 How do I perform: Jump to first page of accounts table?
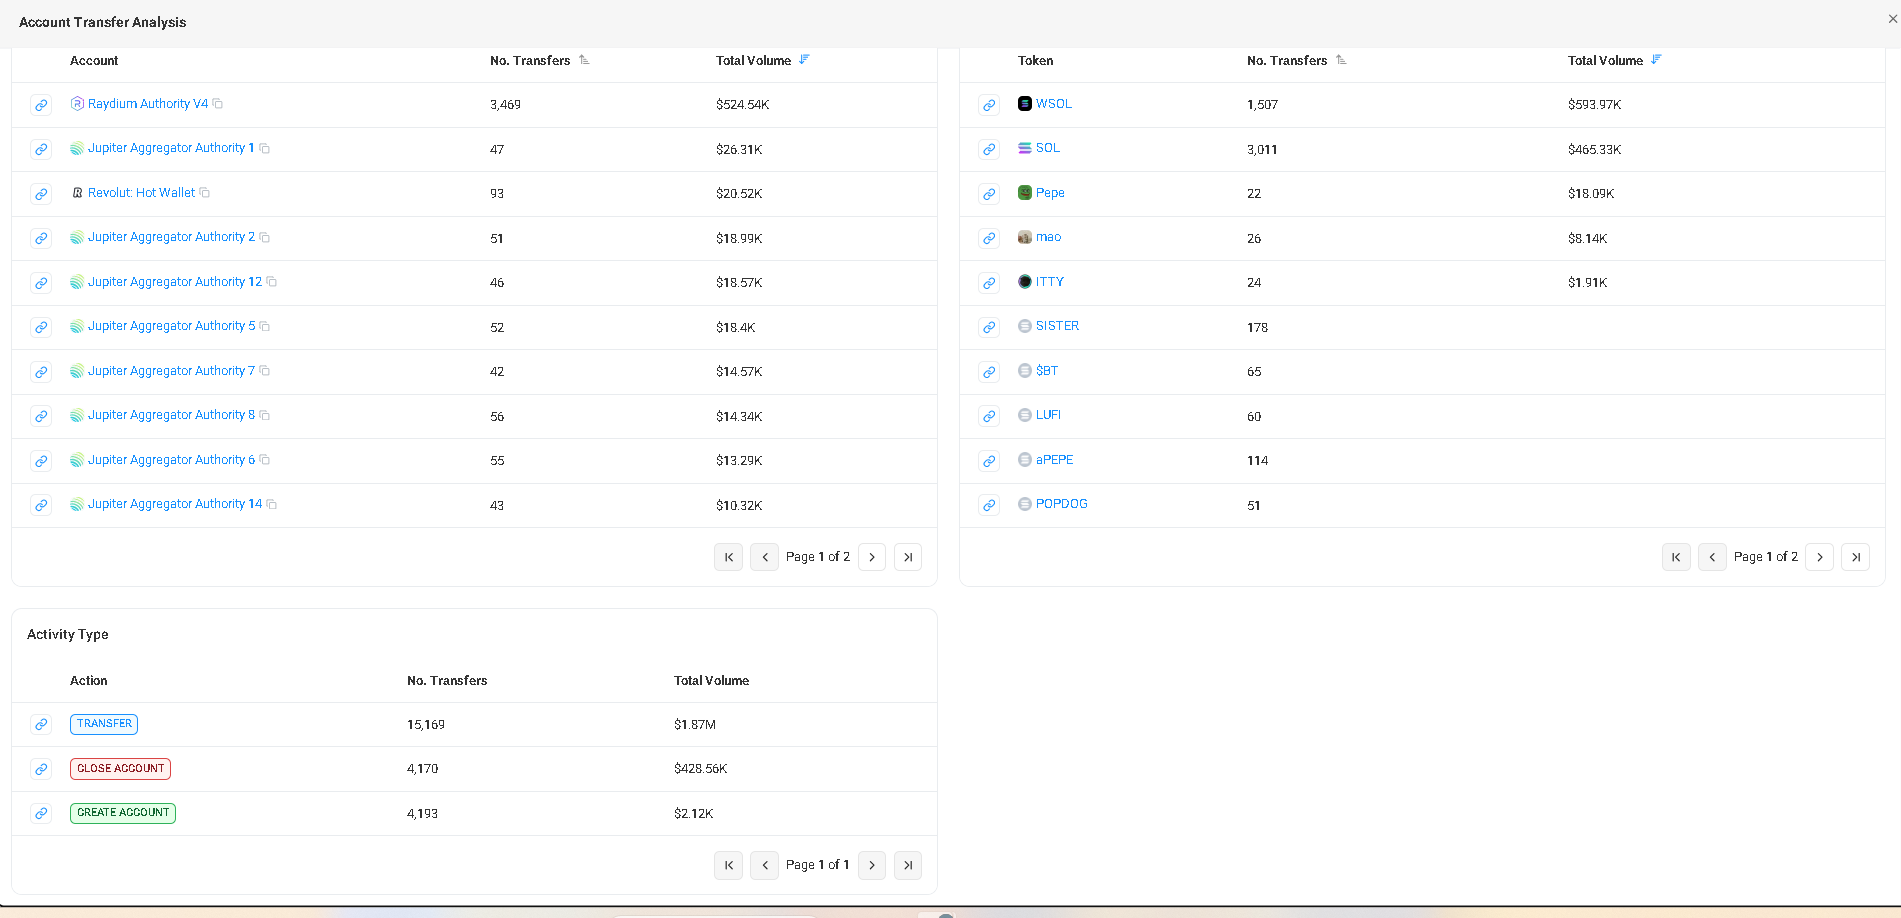point(729,557)
